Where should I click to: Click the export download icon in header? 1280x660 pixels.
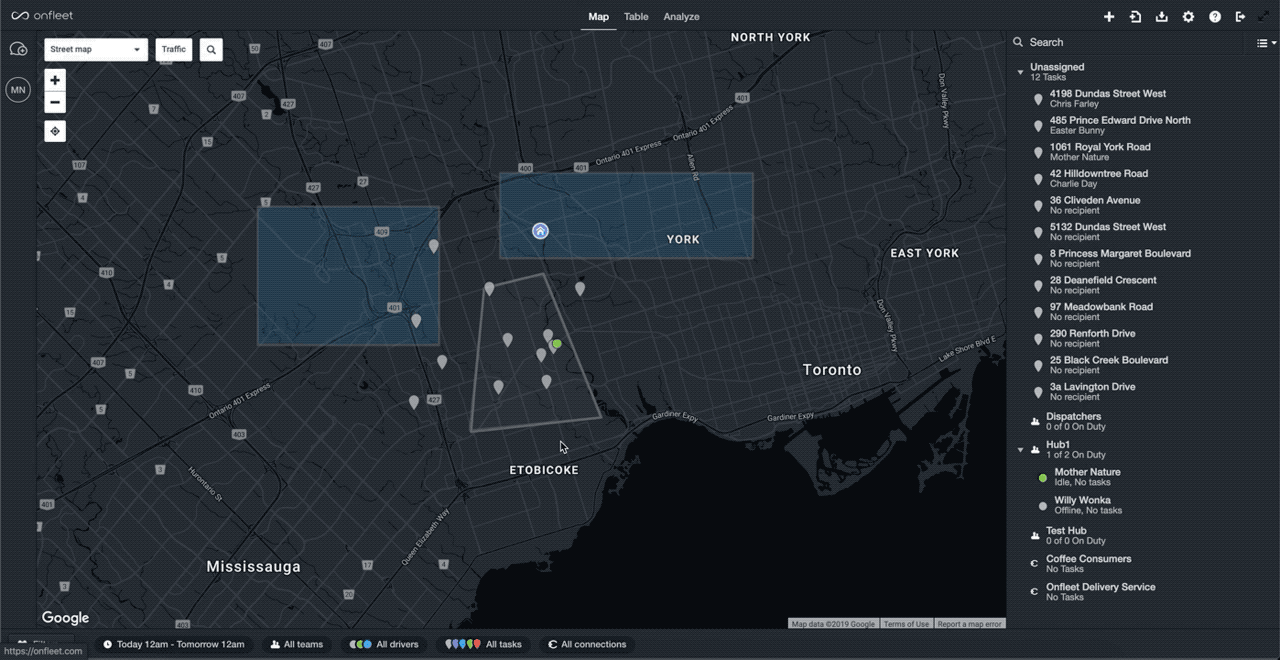tap(1161, 17)
